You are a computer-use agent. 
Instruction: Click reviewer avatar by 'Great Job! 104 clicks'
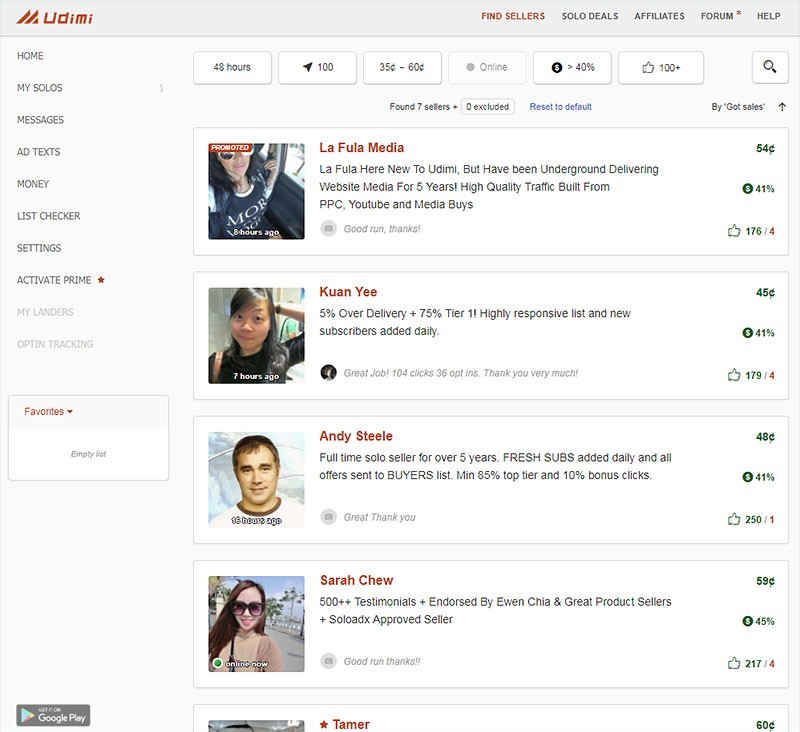pyautogui.click(x=329, y=373)
